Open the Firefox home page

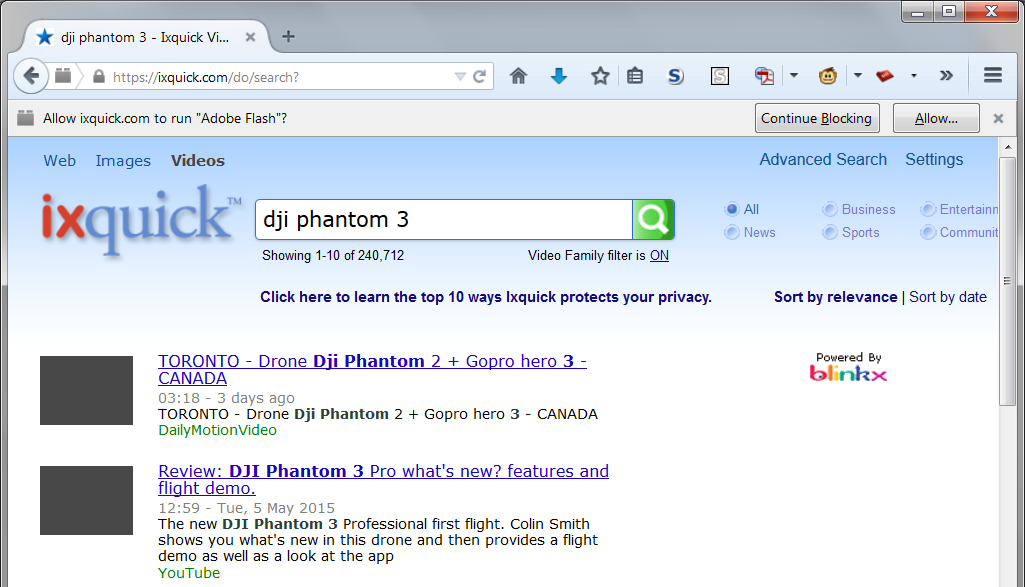[x=518, y=76]
